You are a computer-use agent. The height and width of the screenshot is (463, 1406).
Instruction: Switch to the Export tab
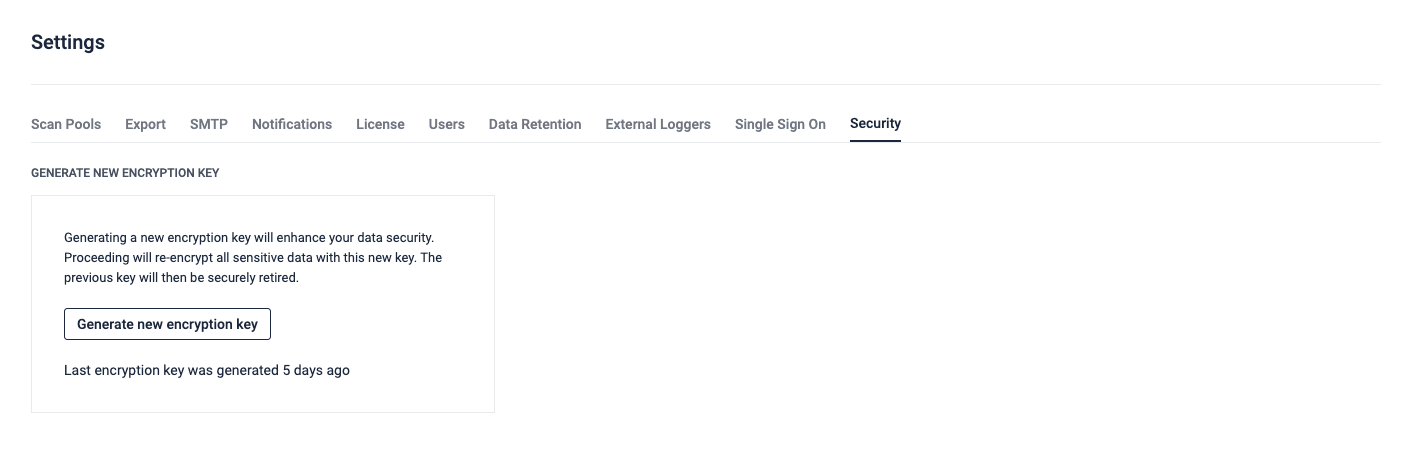[145, 124]
